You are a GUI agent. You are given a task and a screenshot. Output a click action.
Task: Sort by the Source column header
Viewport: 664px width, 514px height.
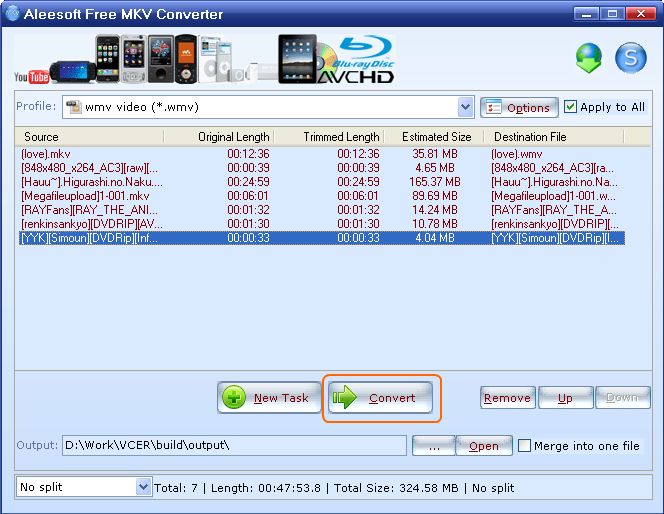point(89,137)
